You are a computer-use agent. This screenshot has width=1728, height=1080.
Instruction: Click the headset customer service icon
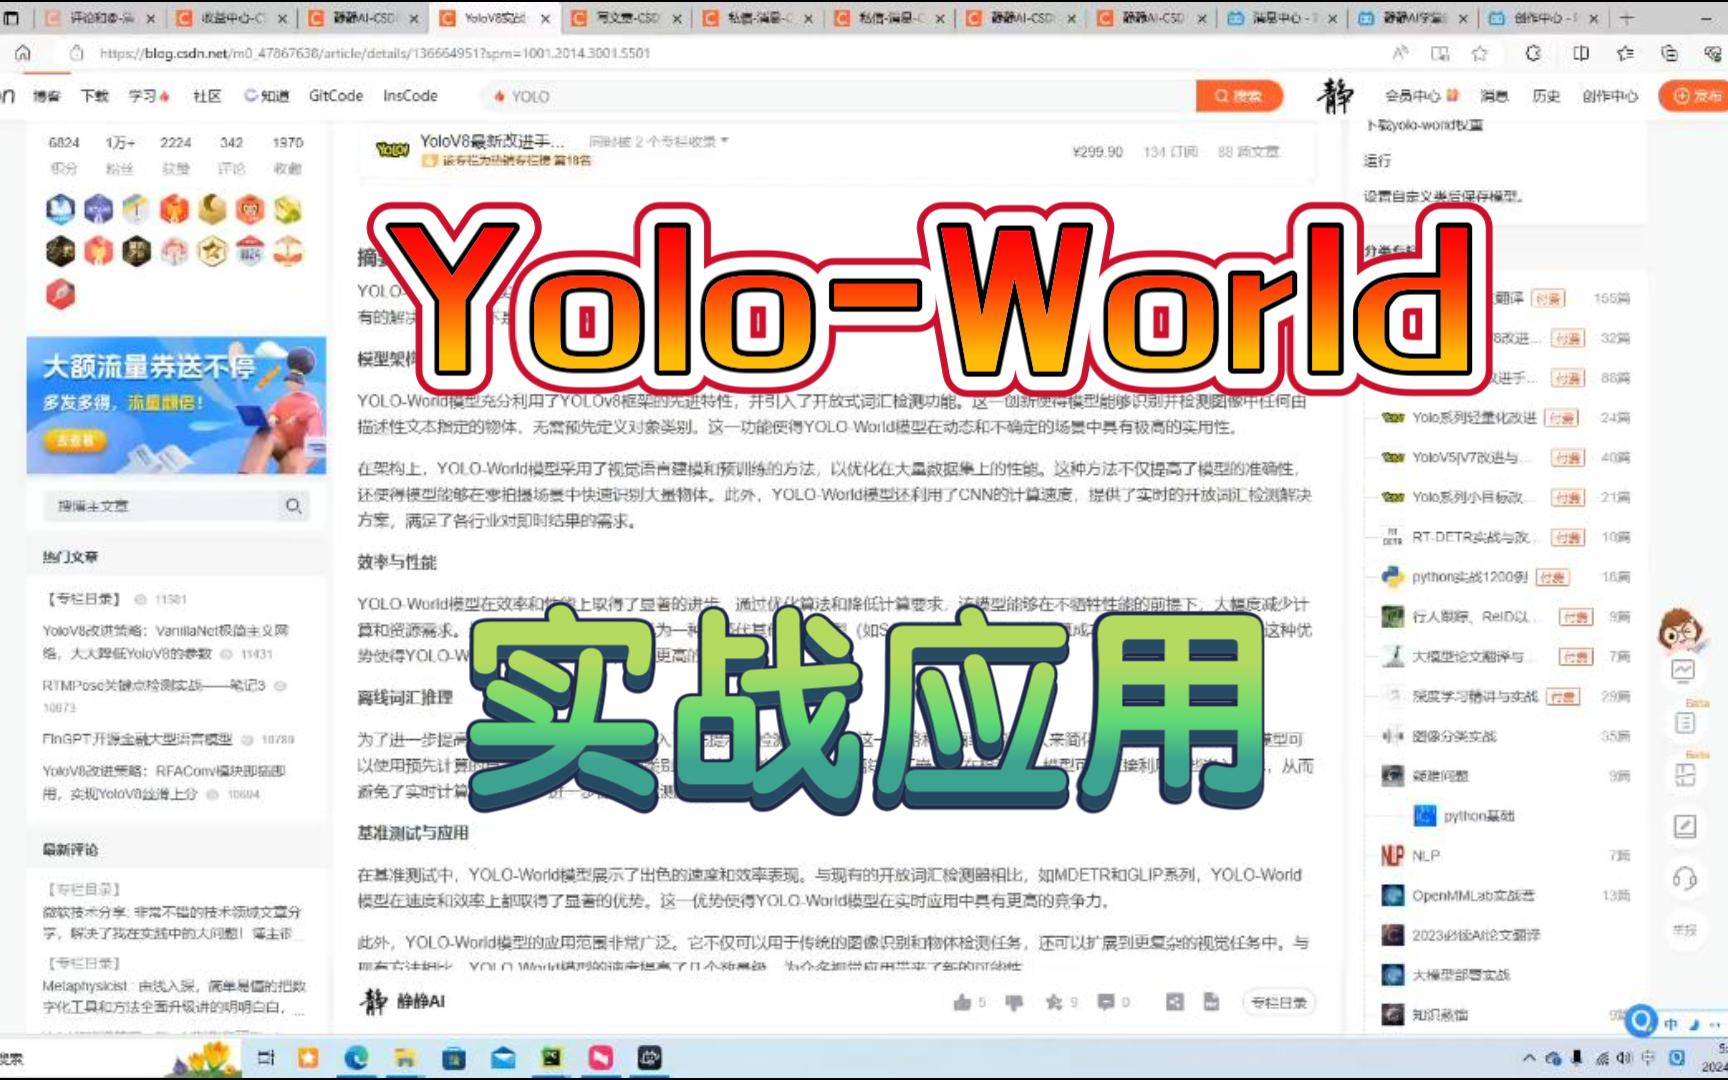pos(1685,878)
